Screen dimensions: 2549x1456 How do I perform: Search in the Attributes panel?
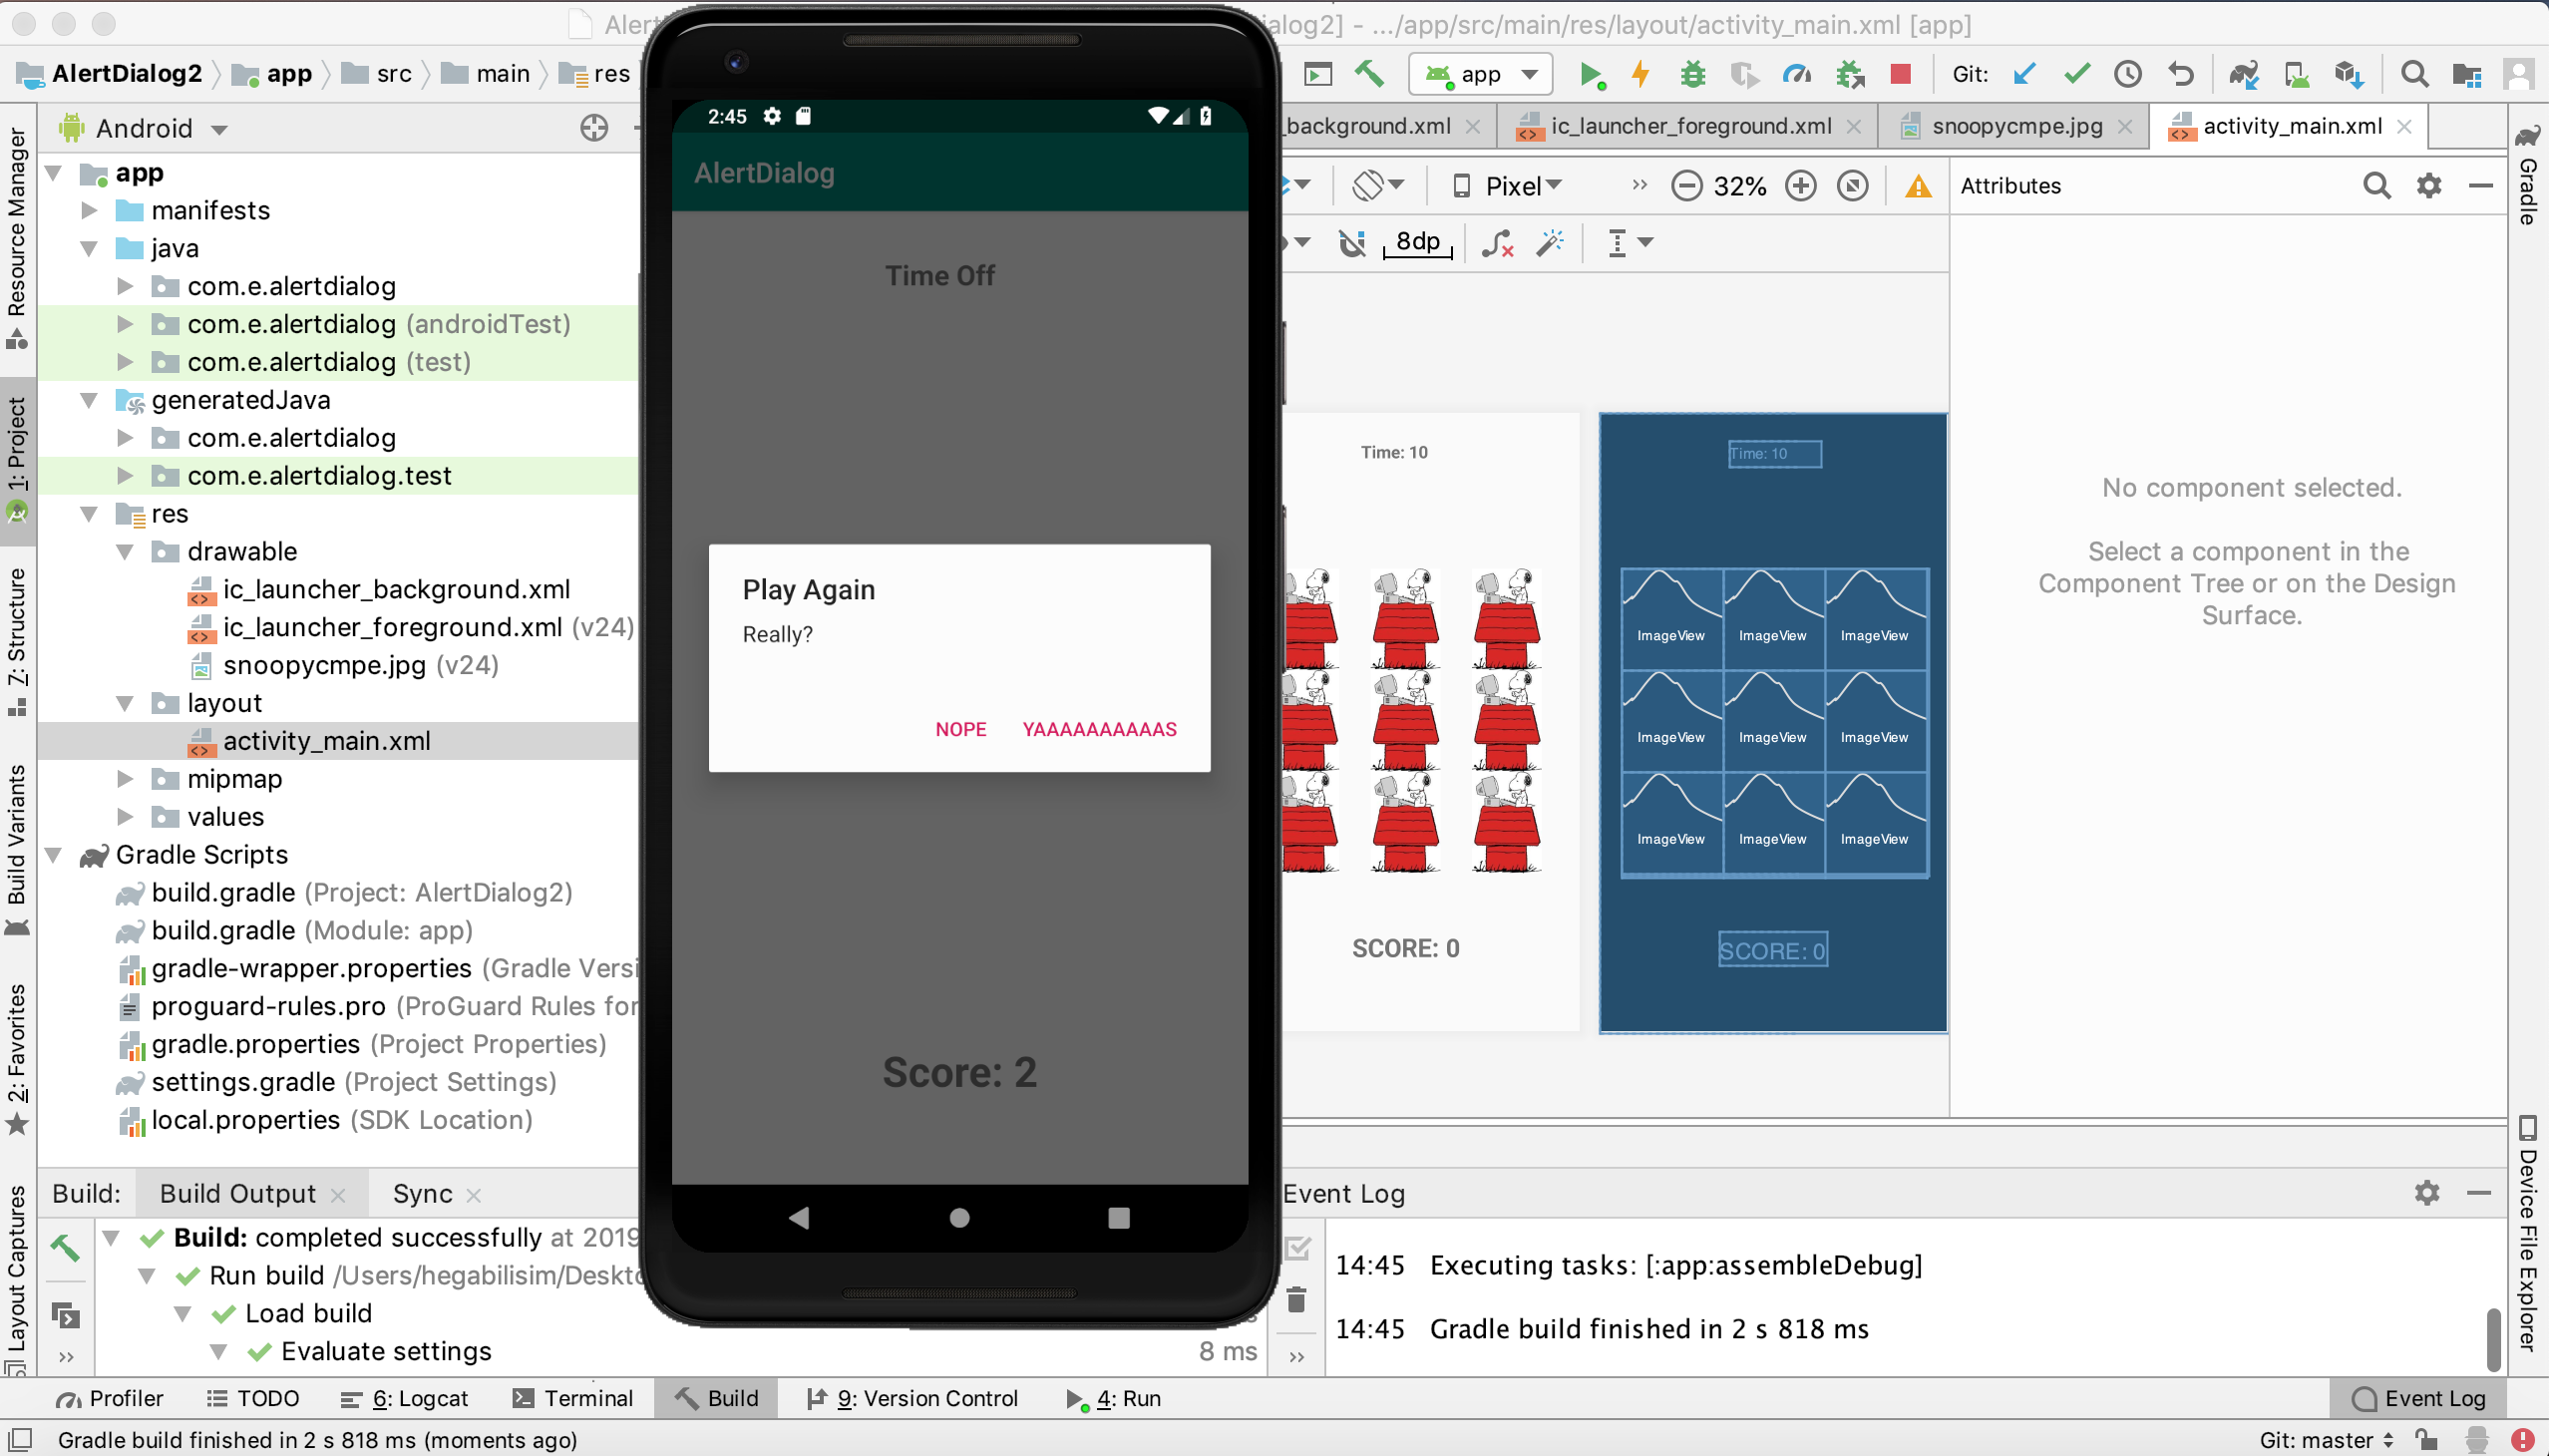[2377, 185]
